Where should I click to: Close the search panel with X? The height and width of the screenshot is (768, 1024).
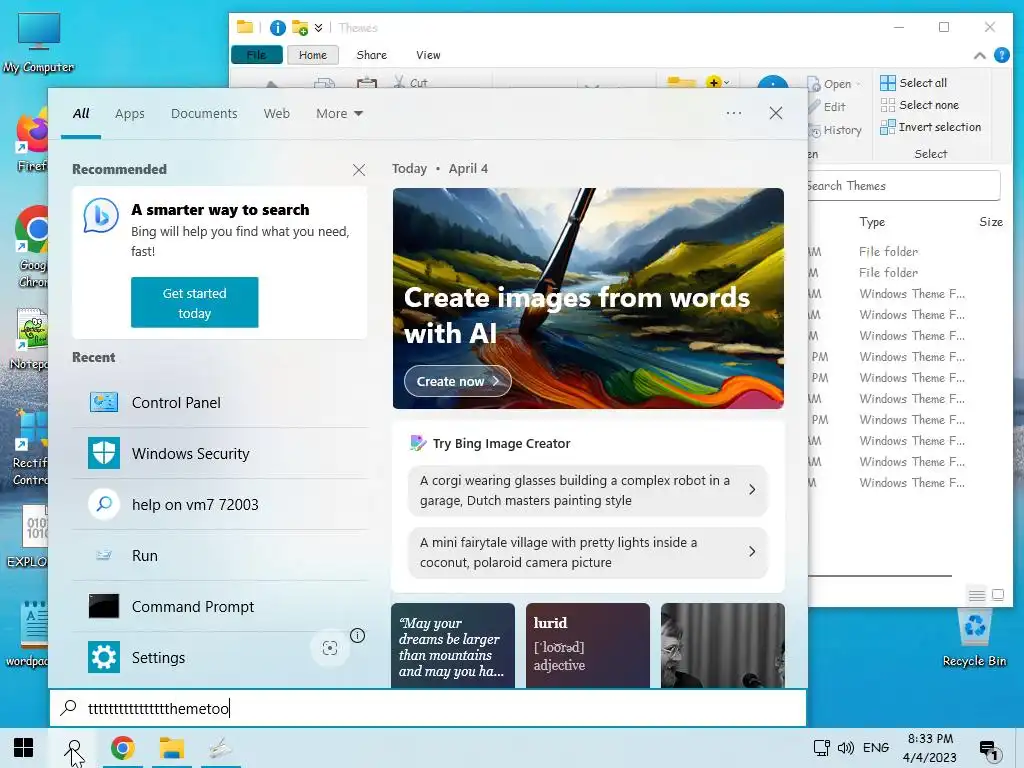(776, 113)
